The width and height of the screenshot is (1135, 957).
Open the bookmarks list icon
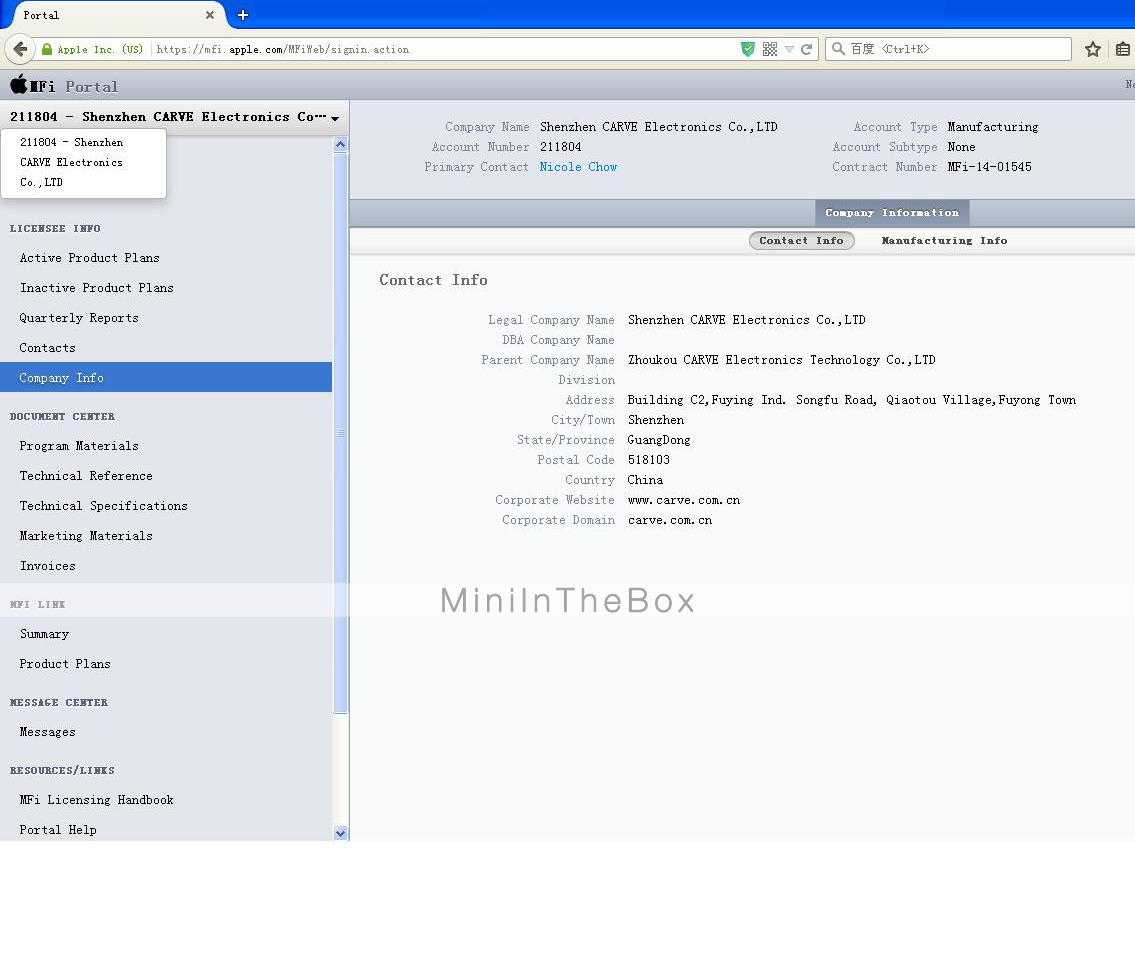tap(1122, 49)
